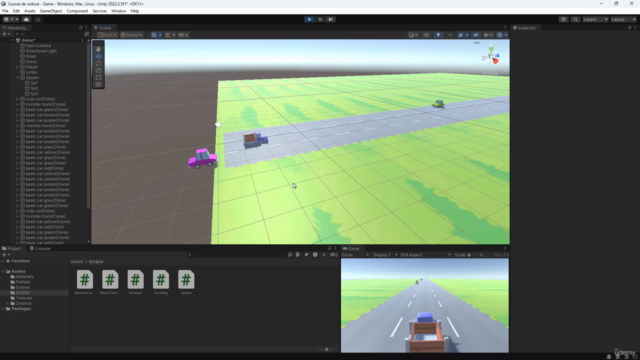Open Project panel three-dot menu
Viewport: 640px width, 360px height.
(336, 248)
